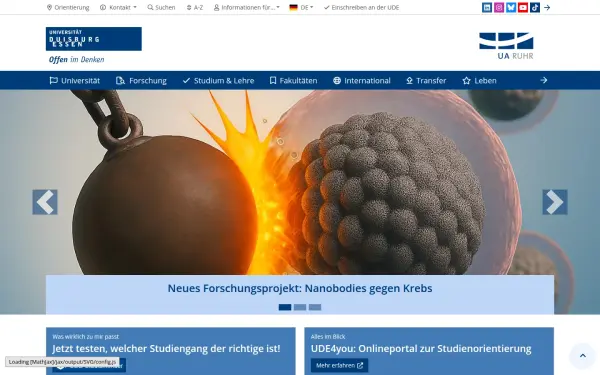Click the Universität Duisburg-Essen logo
The height and width of the screenshot is (375, 600).
click(94, 39)
